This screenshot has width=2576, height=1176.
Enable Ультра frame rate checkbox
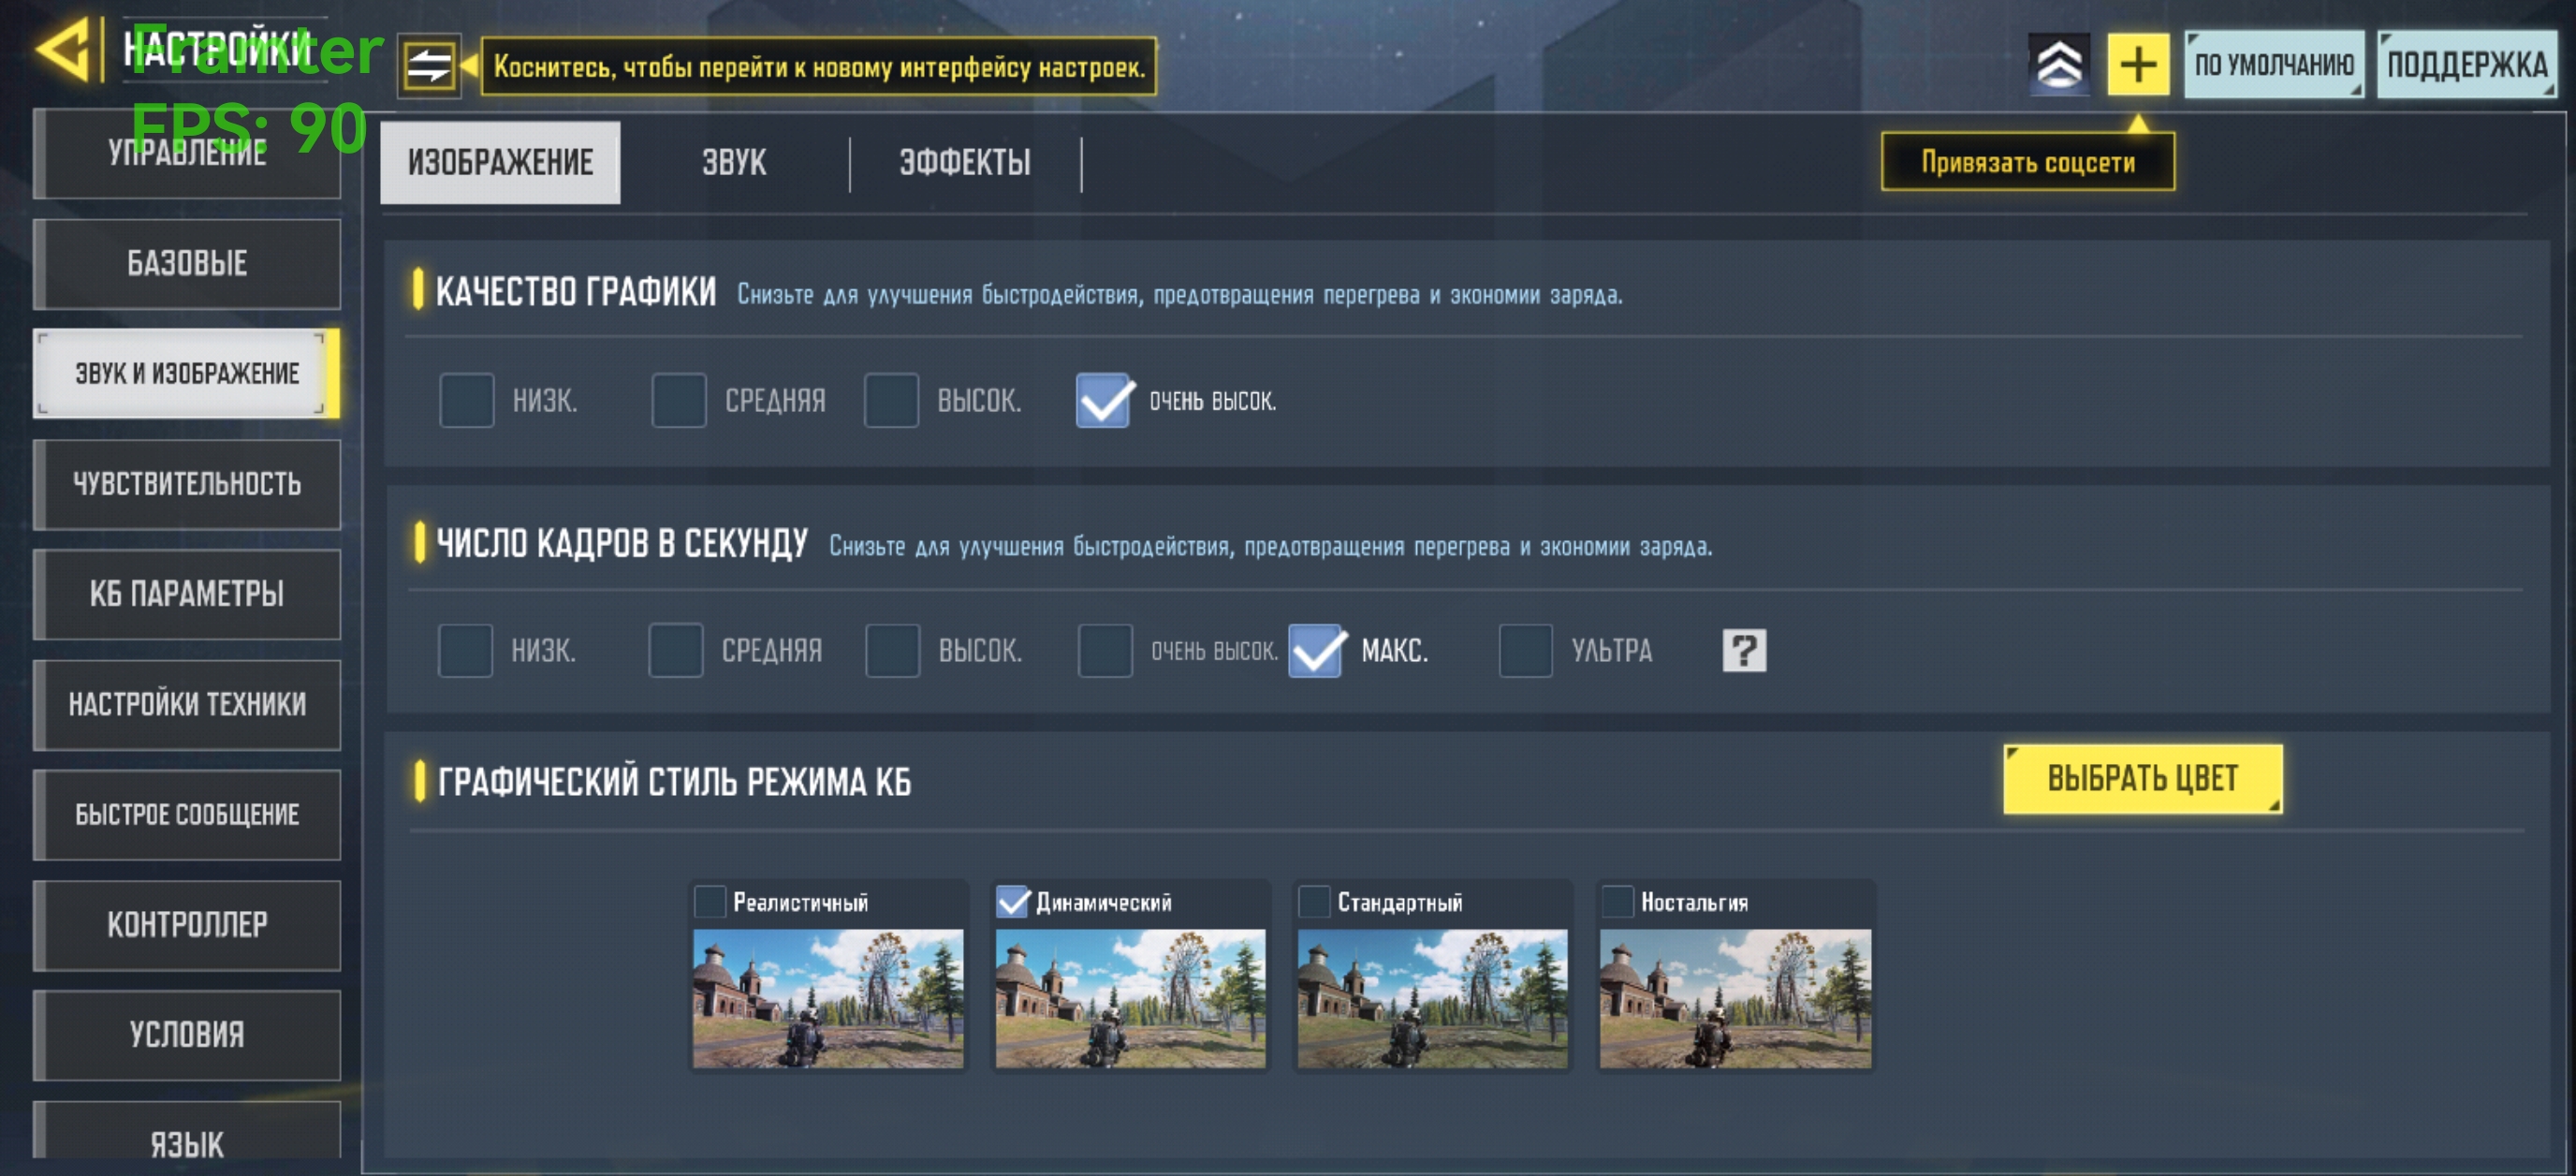click(x=1526, y=650)
